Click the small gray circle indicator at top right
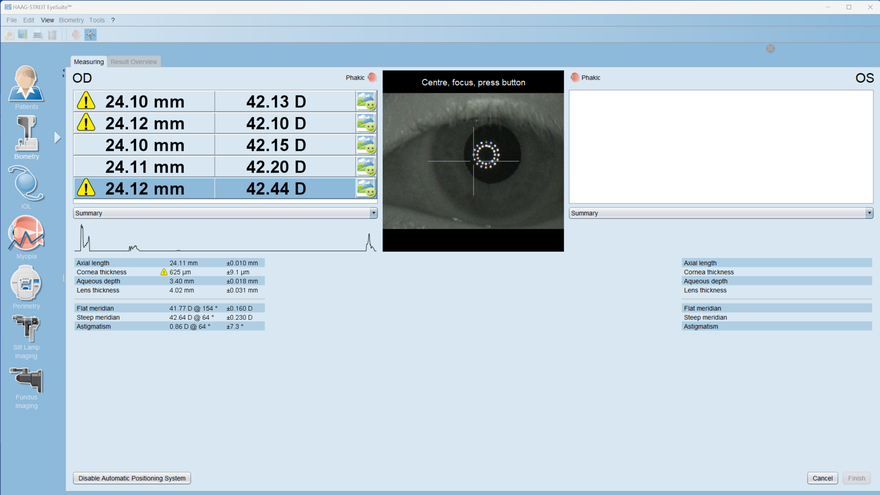 click(771, 49)
